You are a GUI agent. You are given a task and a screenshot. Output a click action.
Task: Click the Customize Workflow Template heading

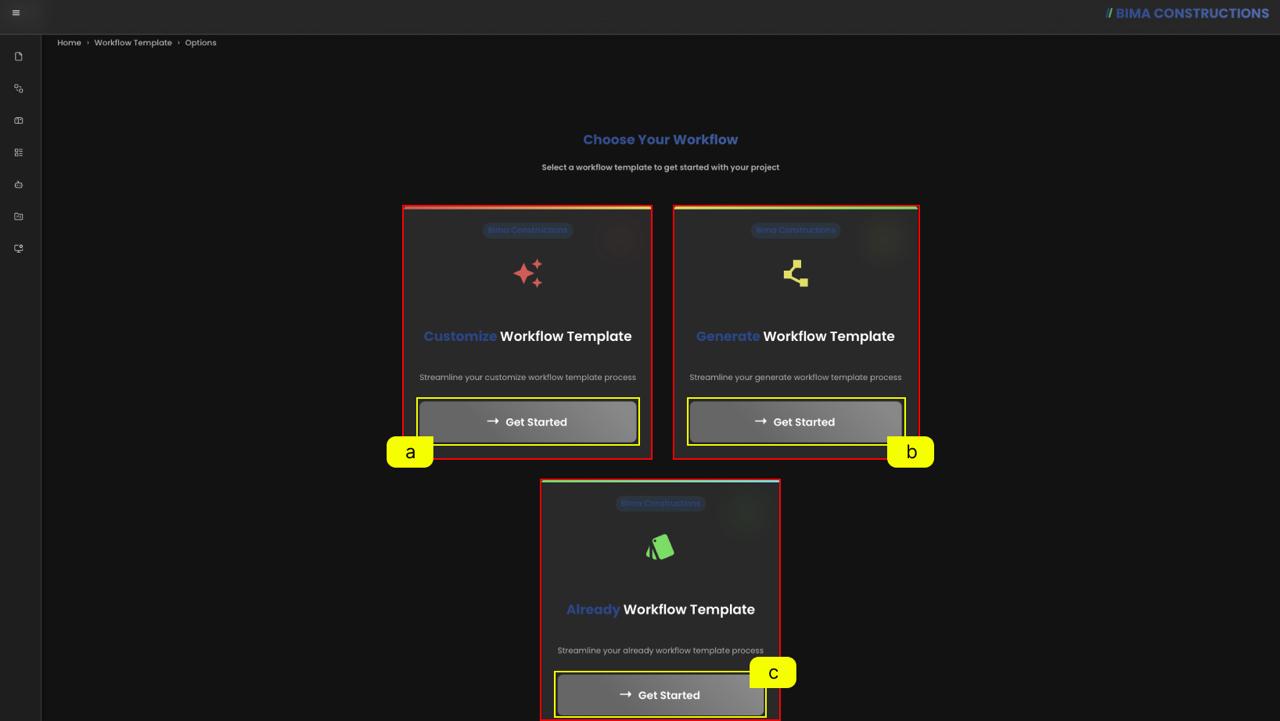[528, 336]
